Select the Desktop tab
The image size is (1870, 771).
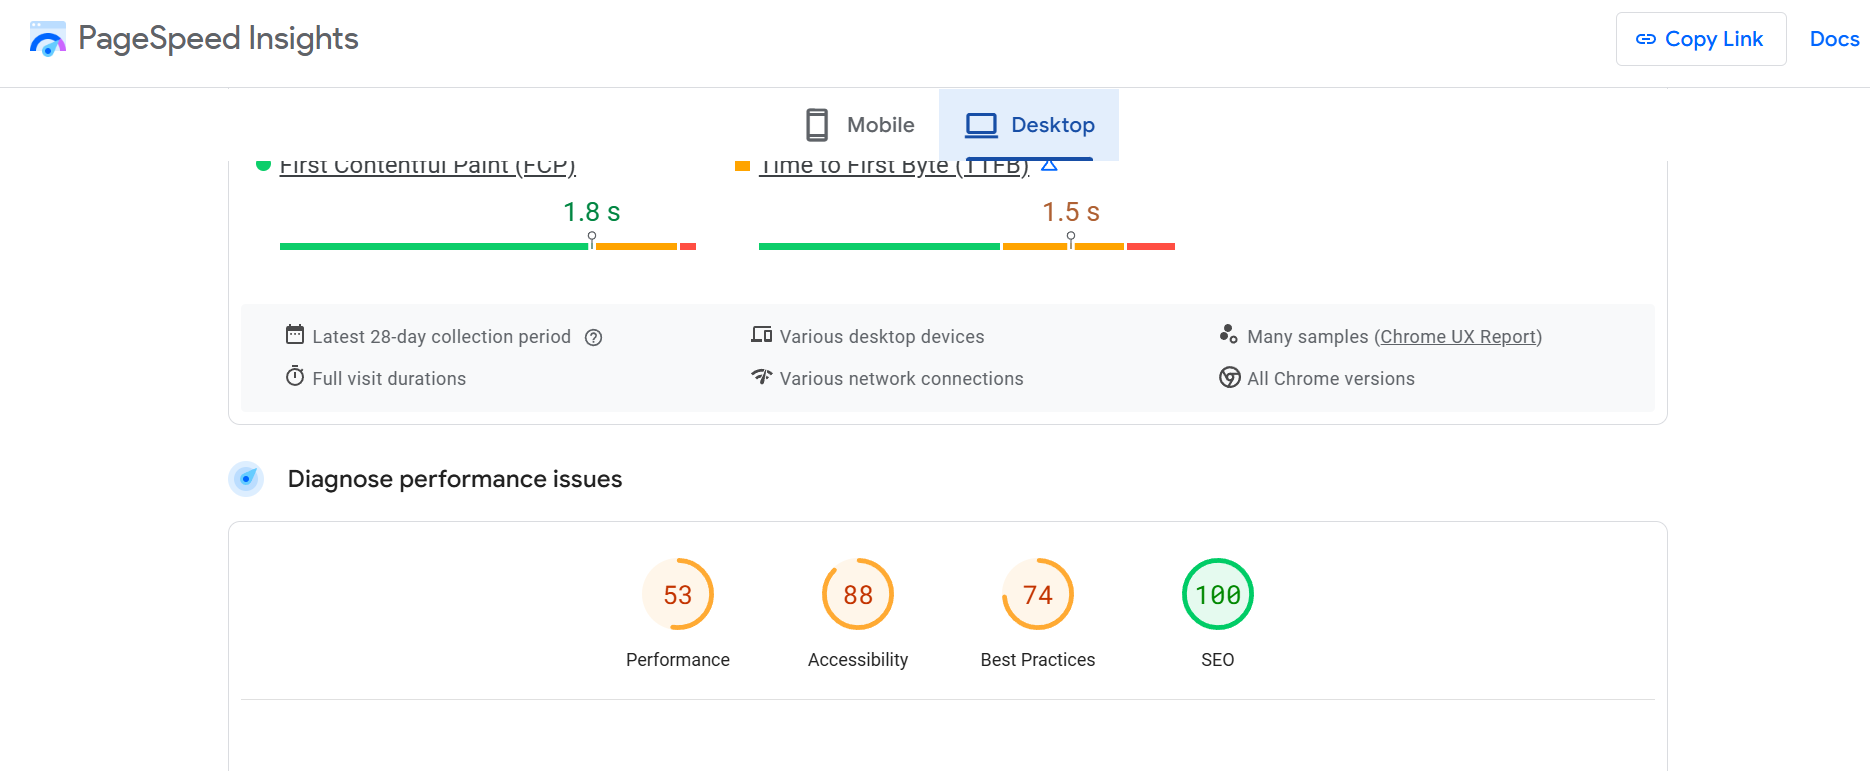tap(1029, 125)
